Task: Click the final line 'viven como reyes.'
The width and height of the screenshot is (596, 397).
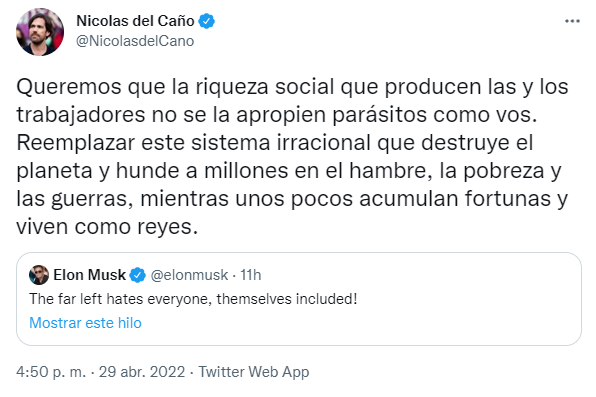Action: coord(107,227)
